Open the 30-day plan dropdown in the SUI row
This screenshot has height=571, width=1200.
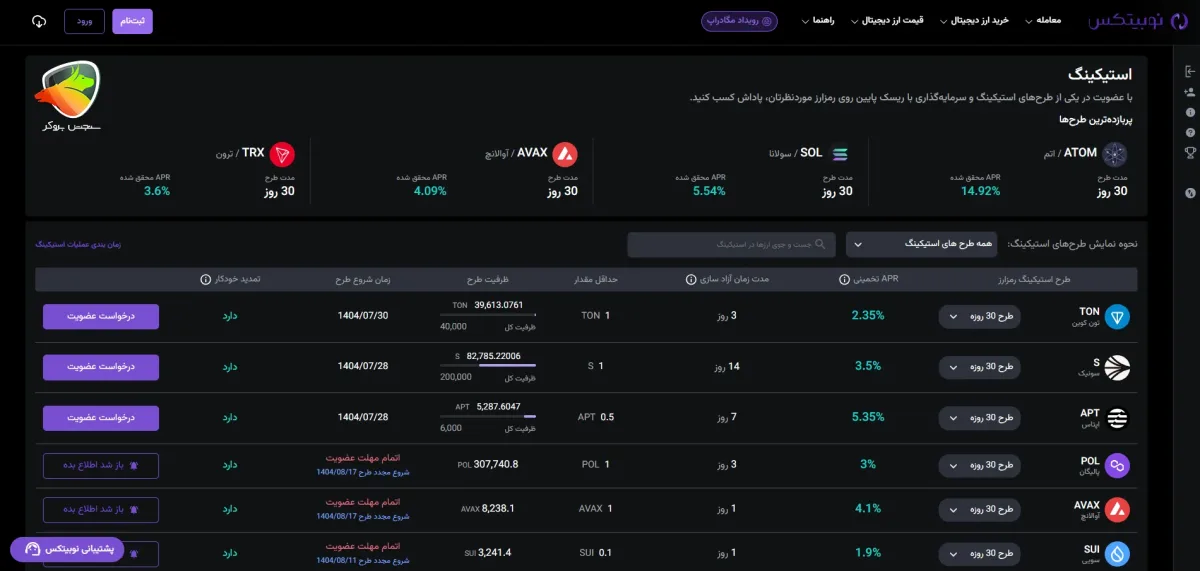click(979, 553)
